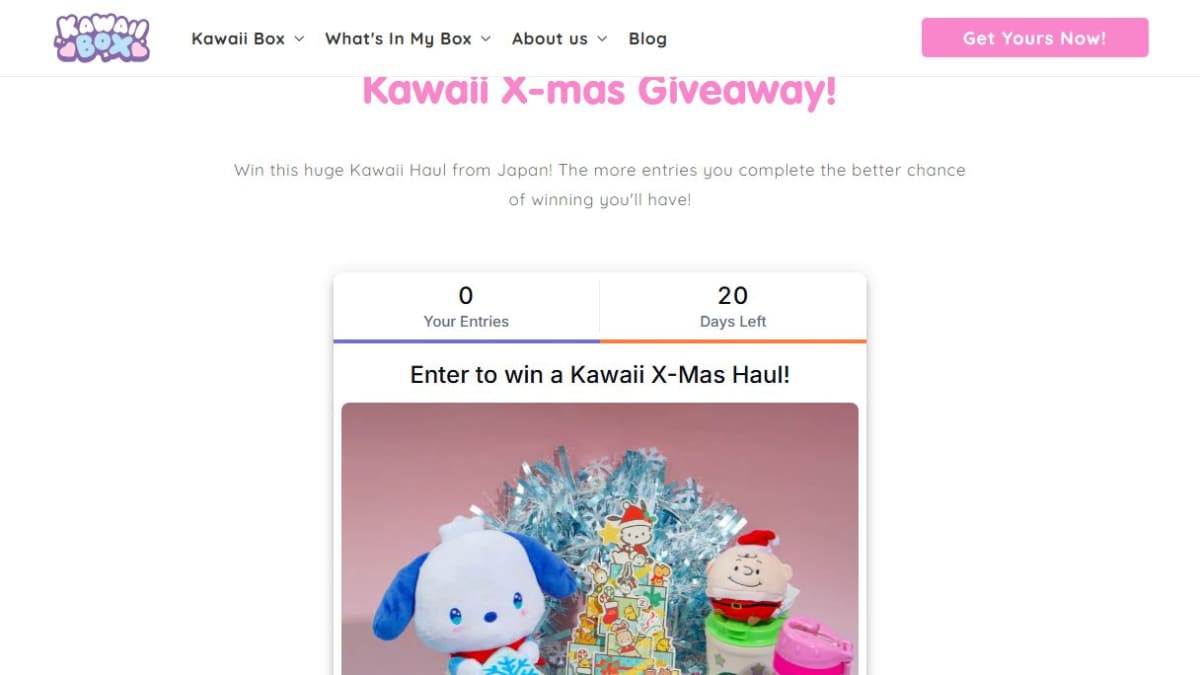
Task: Select the Your Entries tab
Action: pos(466,307)
